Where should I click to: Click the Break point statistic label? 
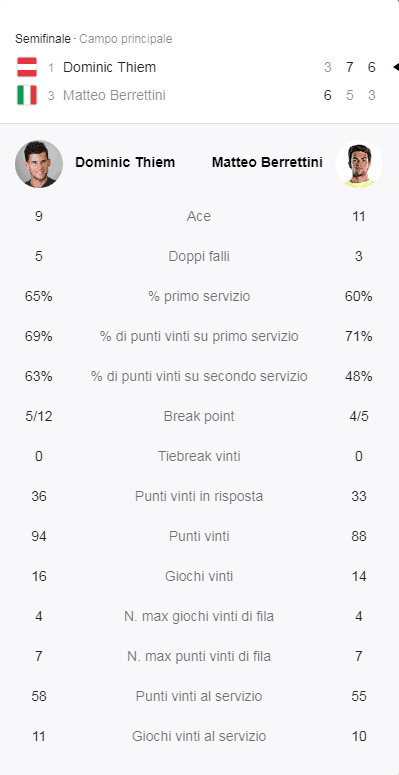199,416
